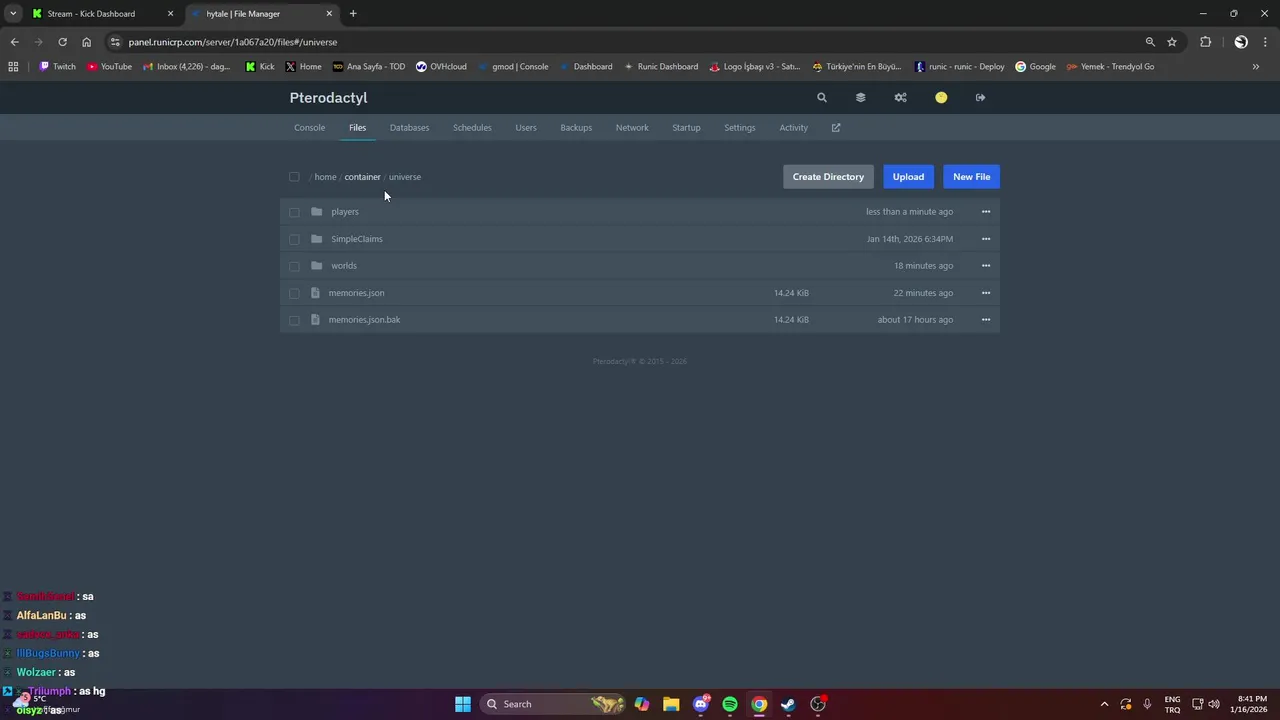Click the Upload button
Screen dimensions: 1280x720
pos(908,177)
